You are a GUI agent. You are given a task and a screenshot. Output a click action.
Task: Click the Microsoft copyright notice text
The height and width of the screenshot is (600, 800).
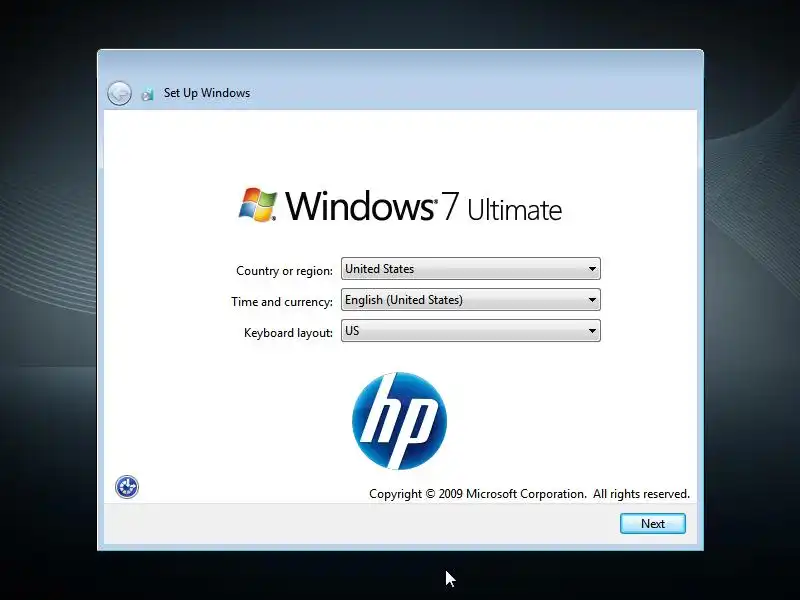pyautogui.click(x=529, y=494)
